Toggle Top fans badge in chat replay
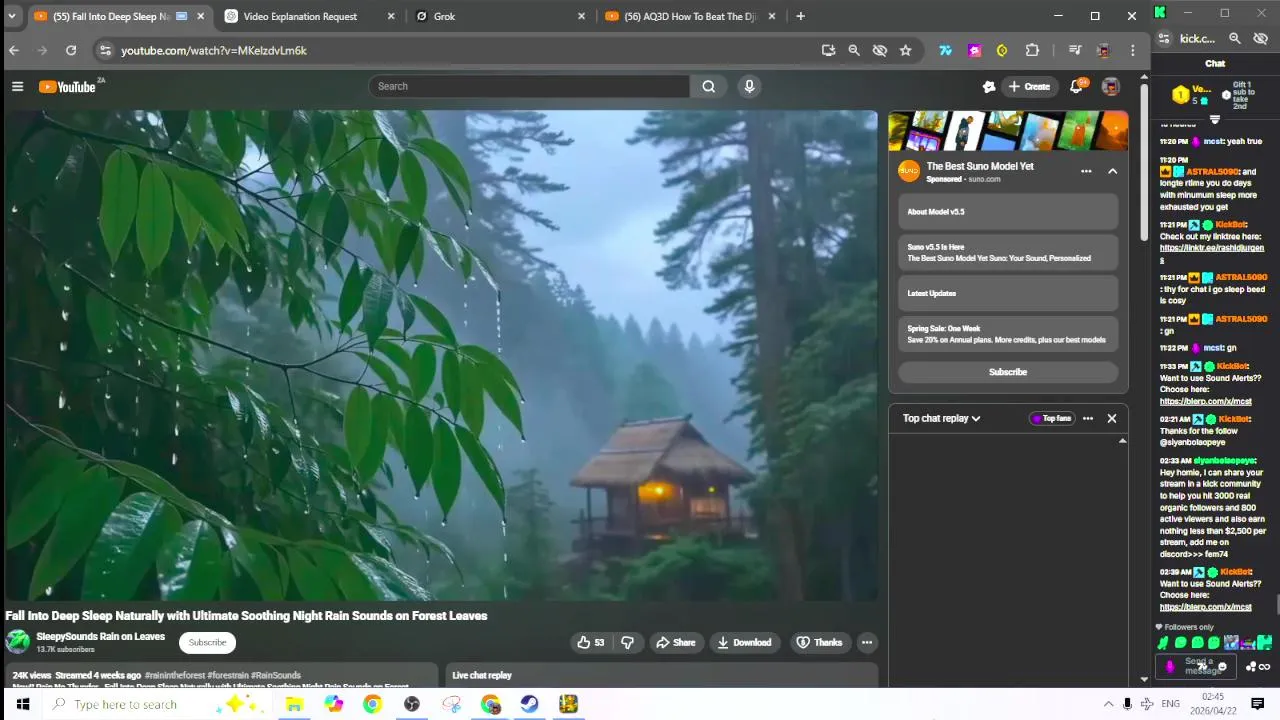 tap(1051, 418)
